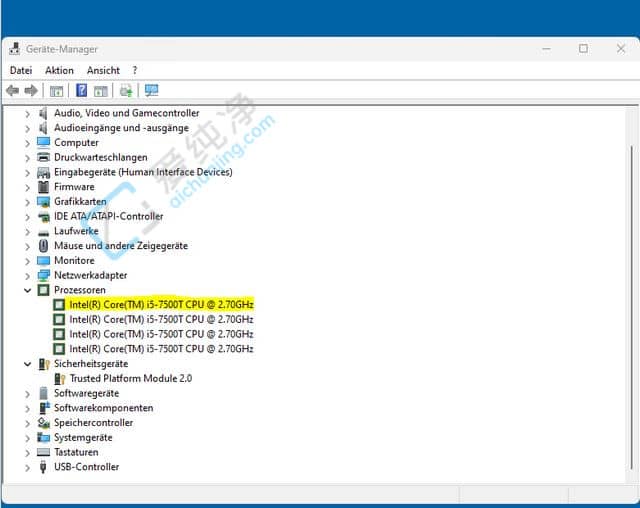The width and height of the screenshot is (640, 508).
Task: Open the Ansicht menu
Action: tap(103, 70)
